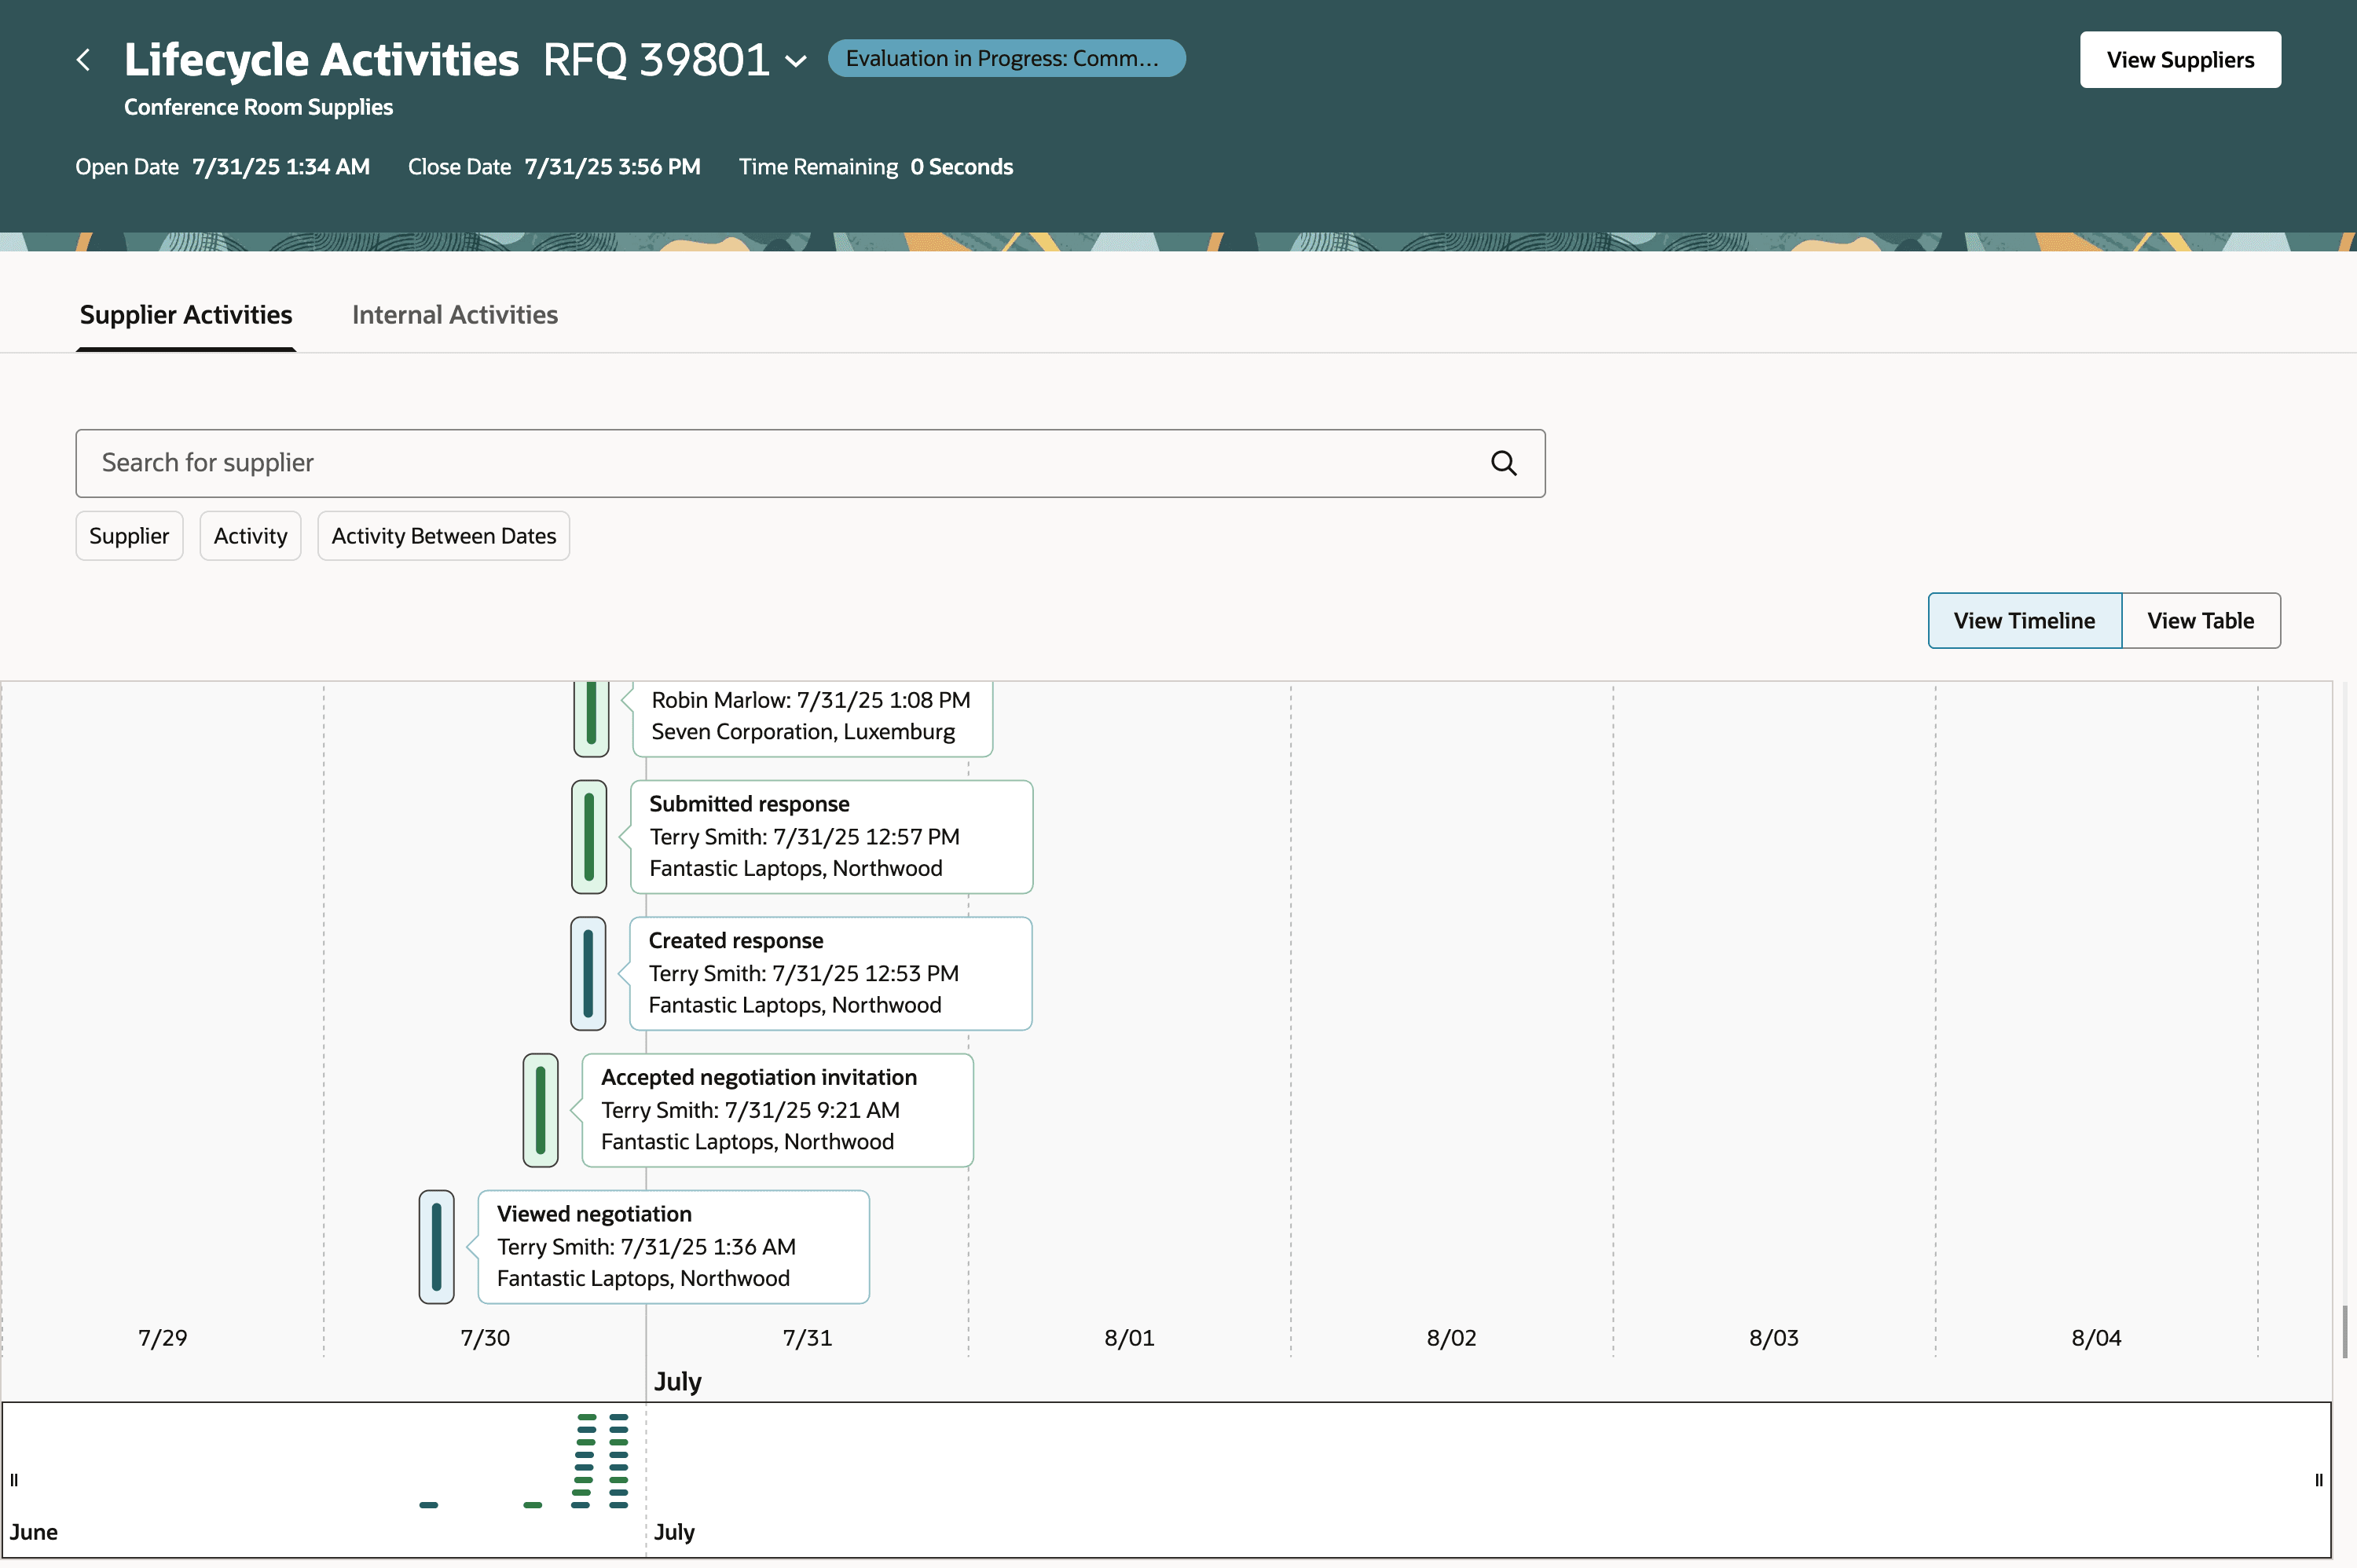Click the Created response blue timeline marker
The image size is (2357, 1568).
pyautogui.click(x=588, y=973)
